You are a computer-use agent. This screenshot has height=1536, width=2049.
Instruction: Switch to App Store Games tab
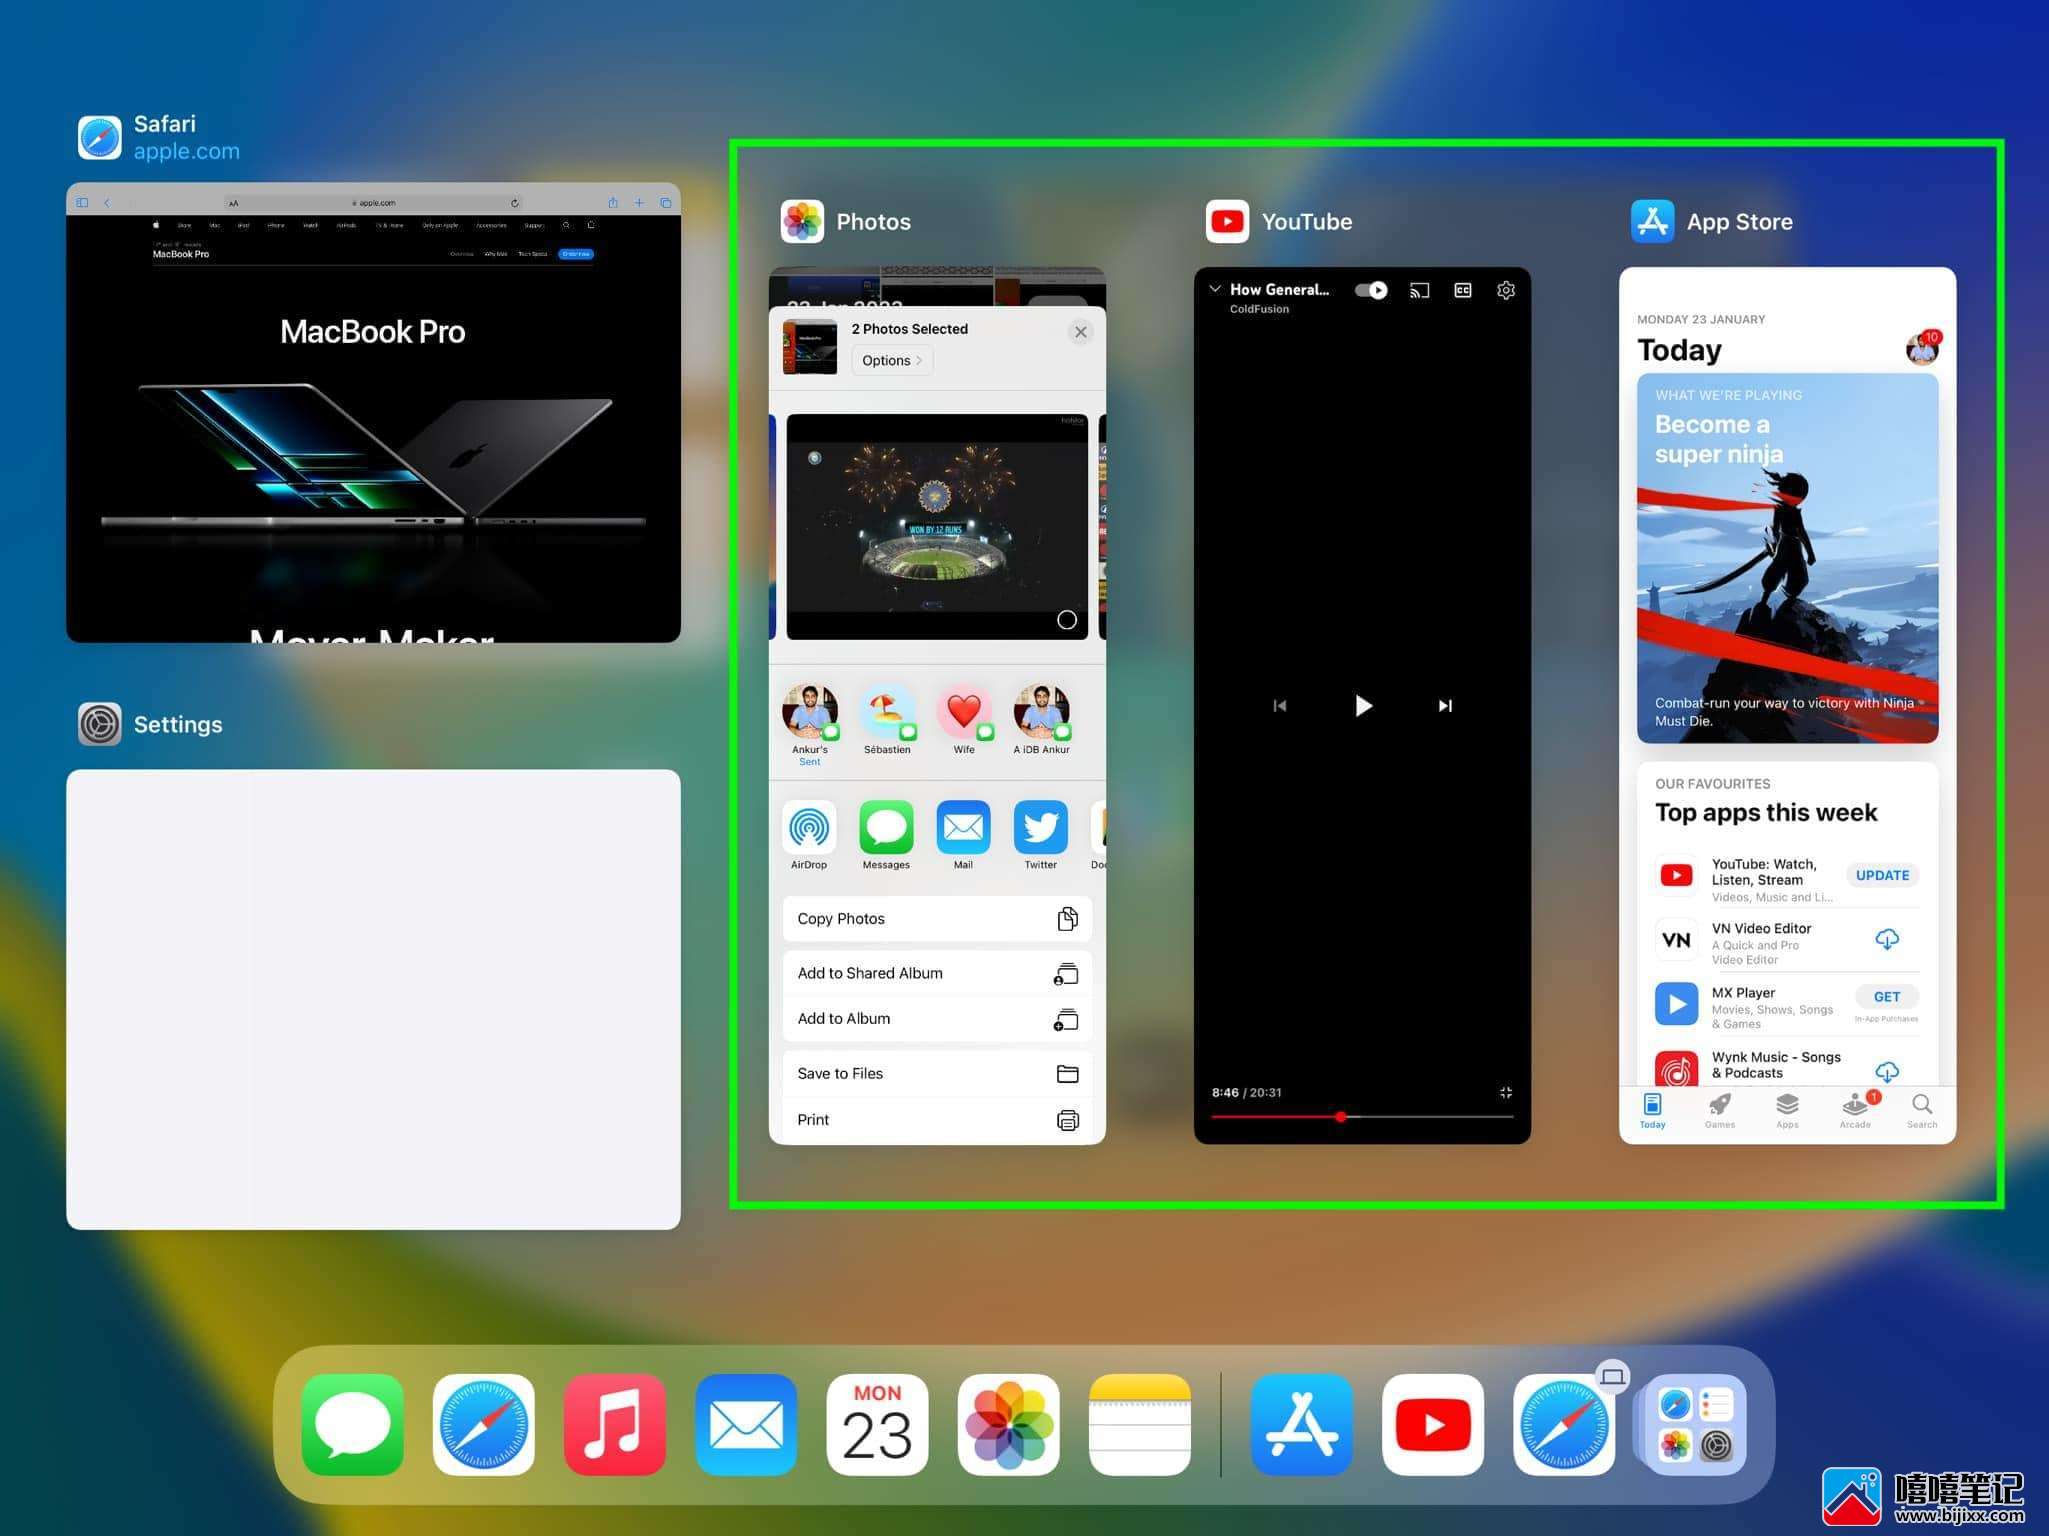[x=1720, y=1111]
